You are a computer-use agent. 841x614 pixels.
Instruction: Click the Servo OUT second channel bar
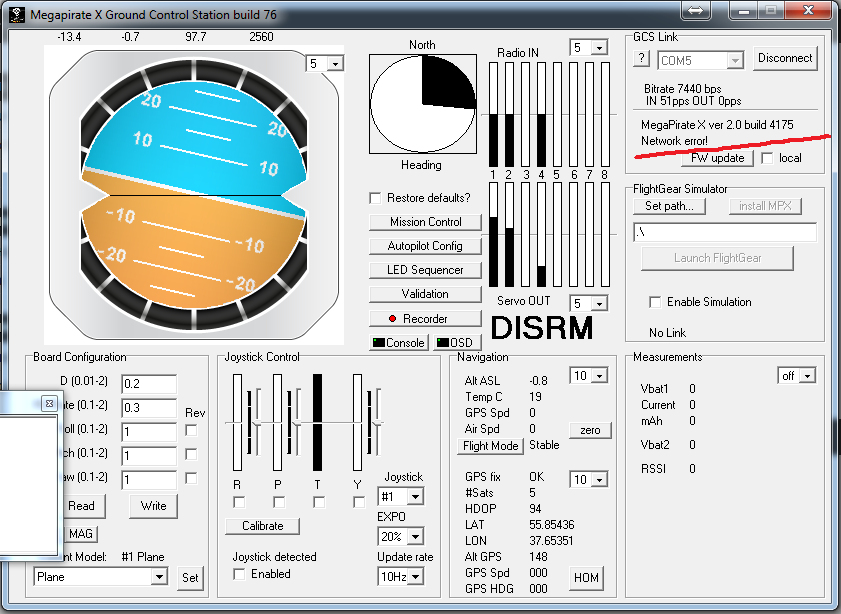point(509,235)
